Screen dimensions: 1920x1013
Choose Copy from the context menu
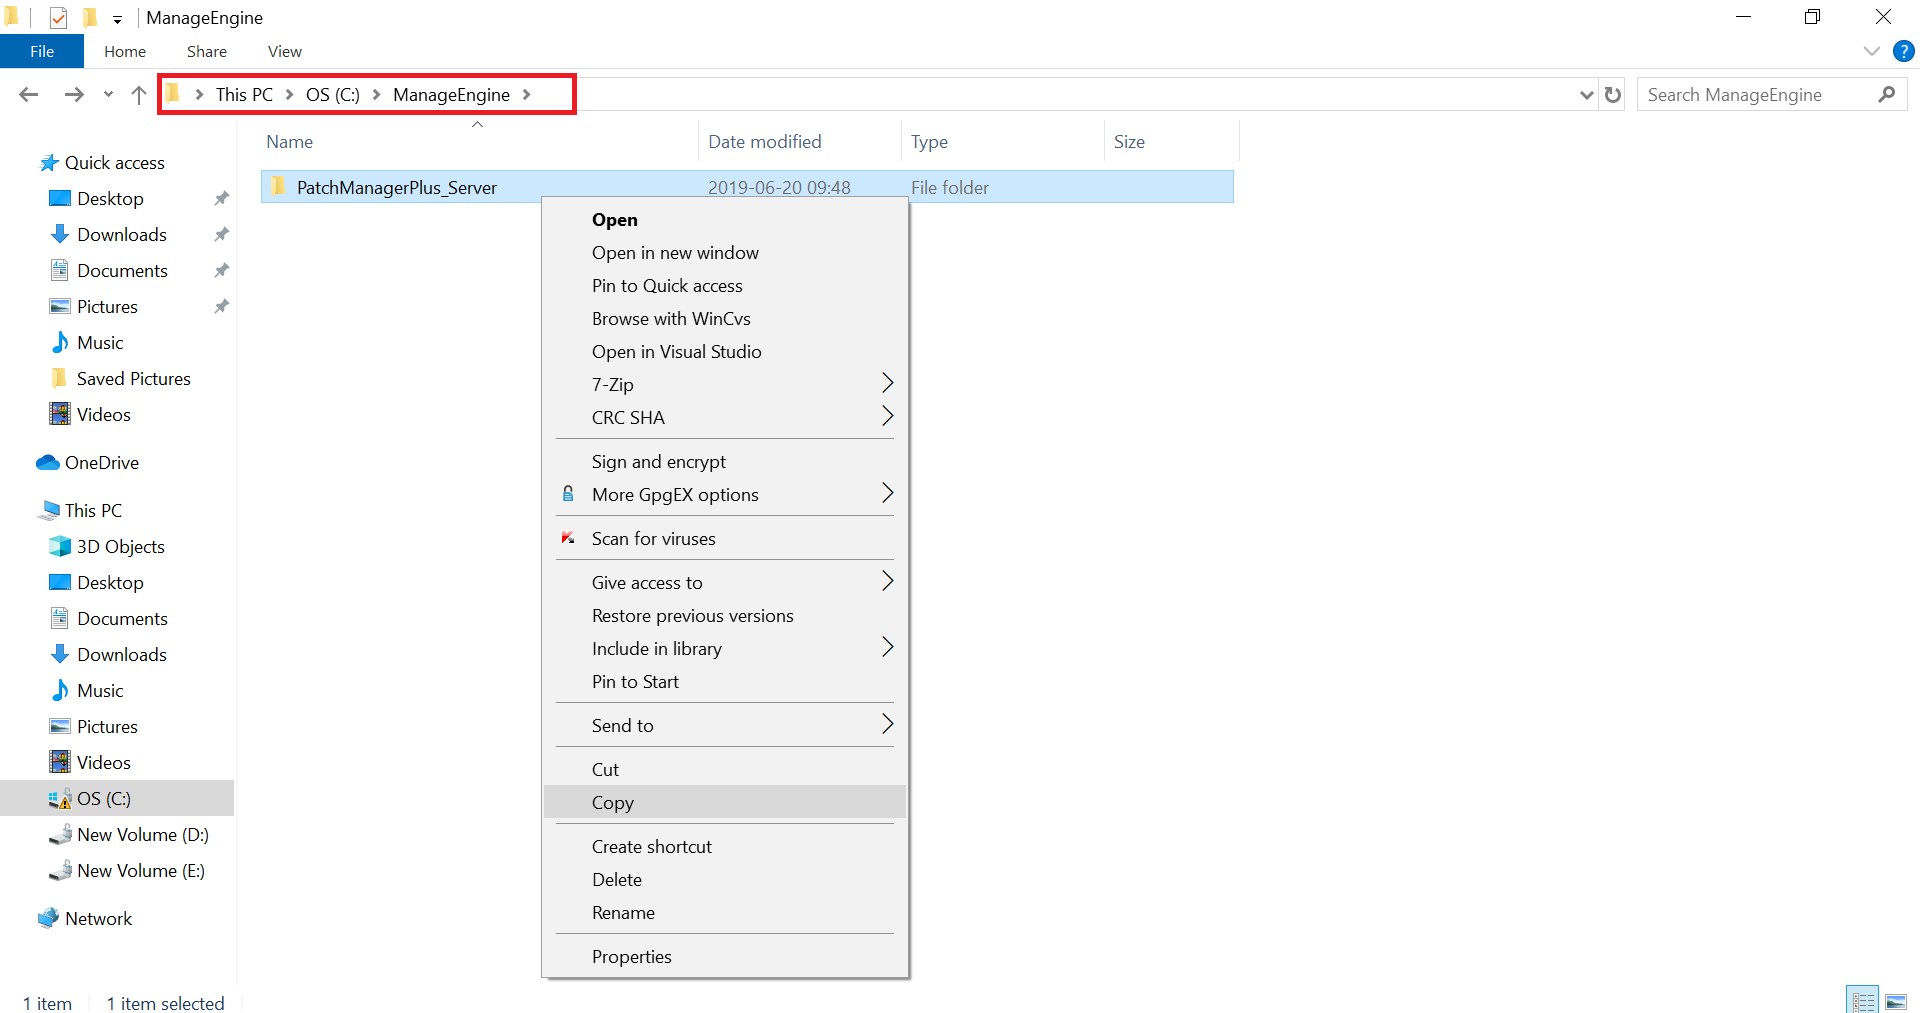pos(725,803)
